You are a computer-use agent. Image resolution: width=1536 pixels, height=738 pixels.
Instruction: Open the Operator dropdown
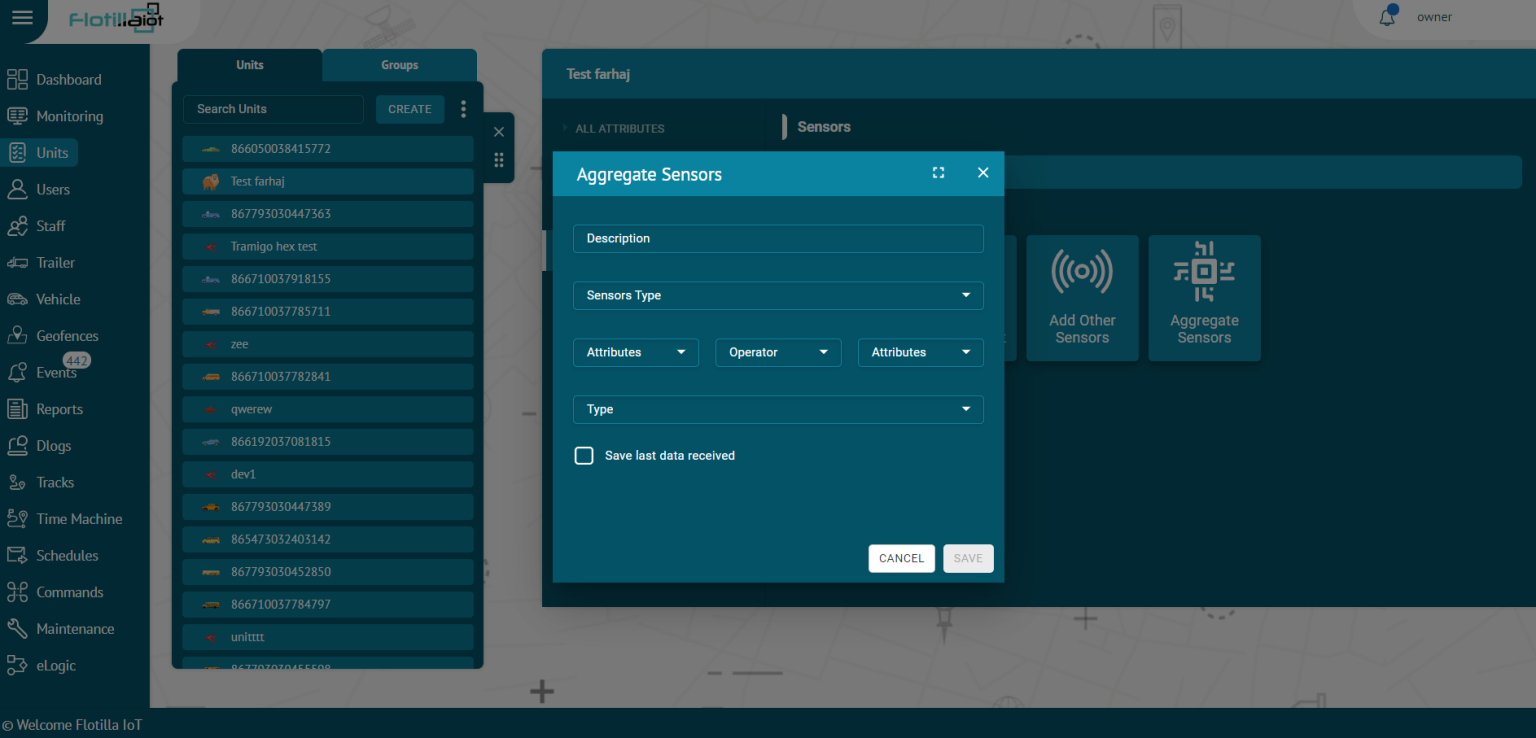[778, 353]
